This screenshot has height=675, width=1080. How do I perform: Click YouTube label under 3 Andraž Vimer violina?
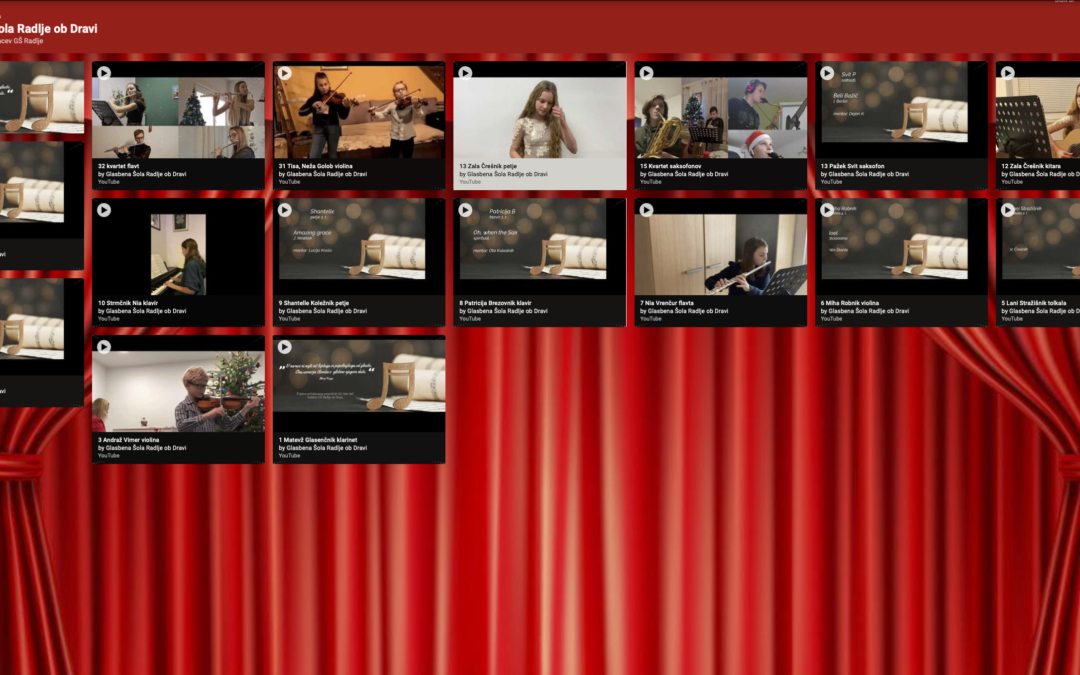109,456
